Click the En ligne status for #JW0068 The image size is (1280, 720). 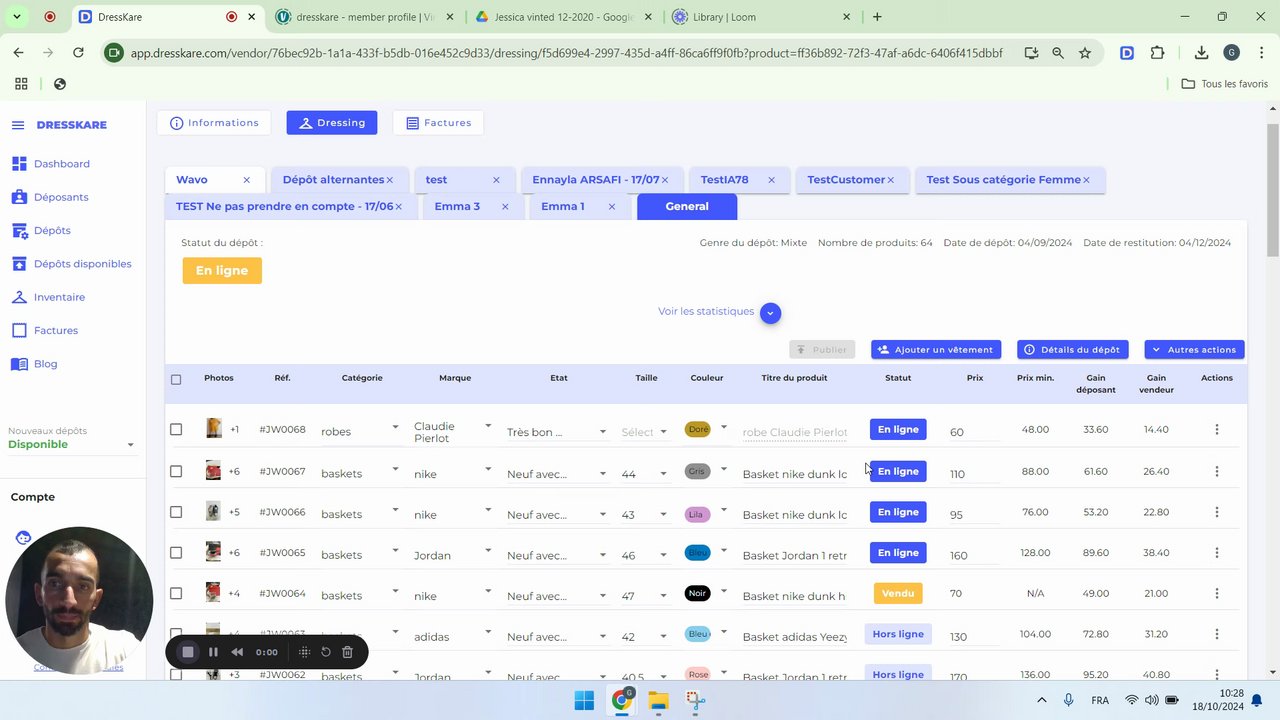pyautogui.click(x=898, y=430)
